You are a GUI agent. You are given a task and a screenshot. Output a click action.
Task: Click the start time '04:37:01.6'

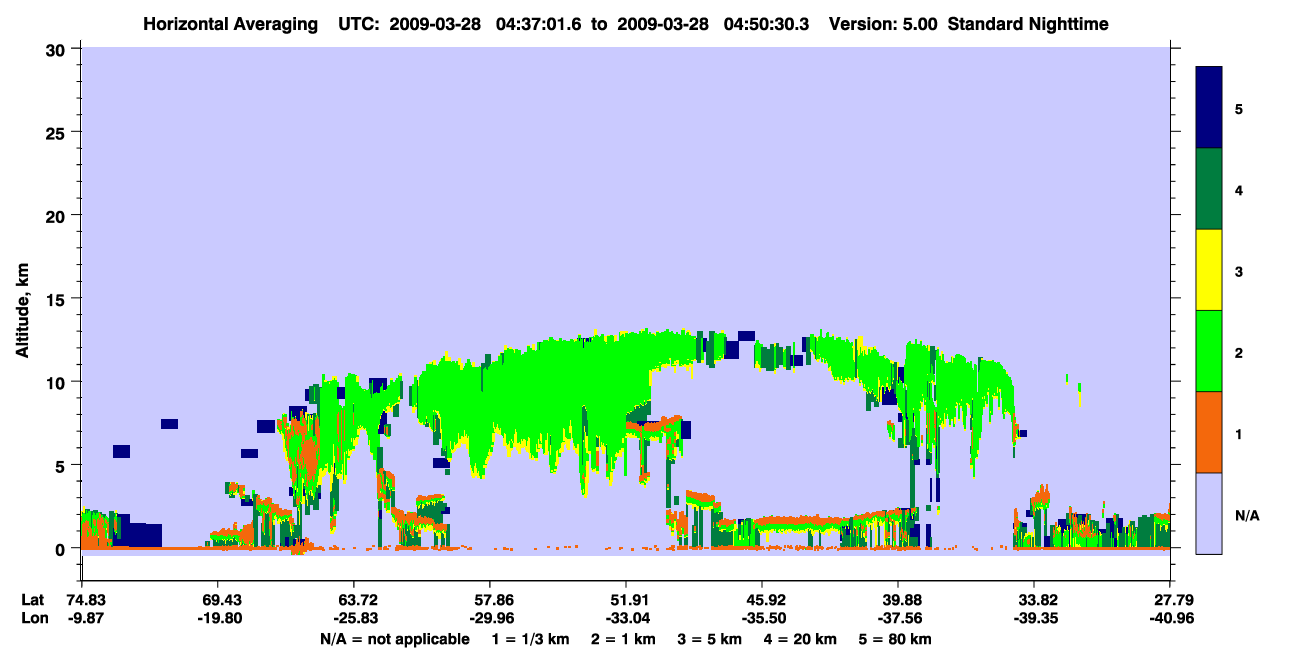tap(537, 24)
